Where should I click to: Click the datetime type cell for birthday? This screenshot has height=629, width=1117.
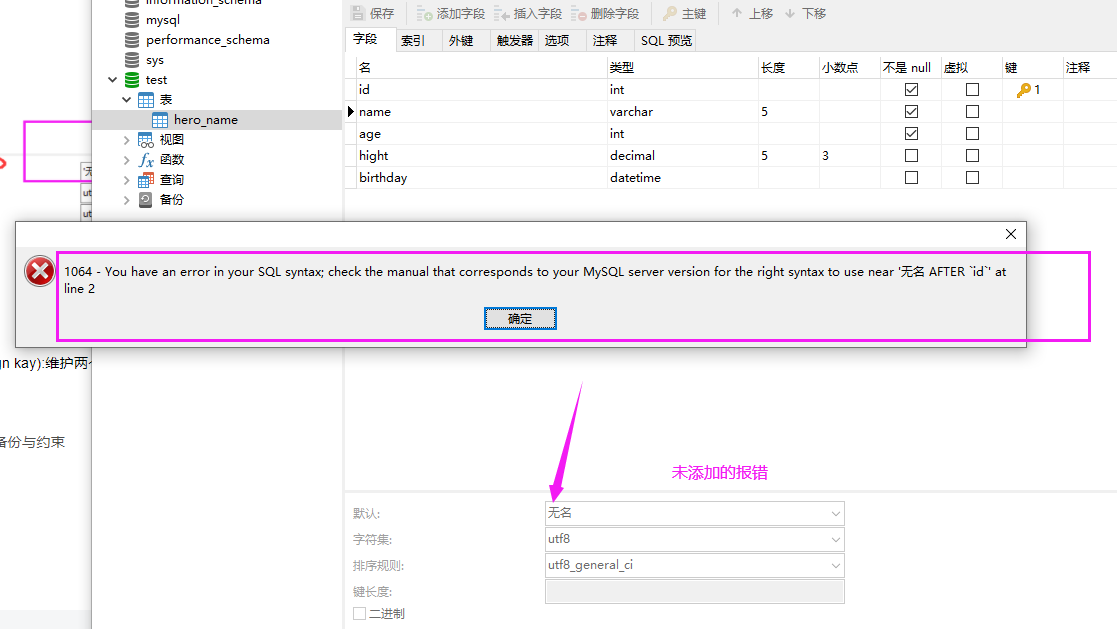coord(682,178)
